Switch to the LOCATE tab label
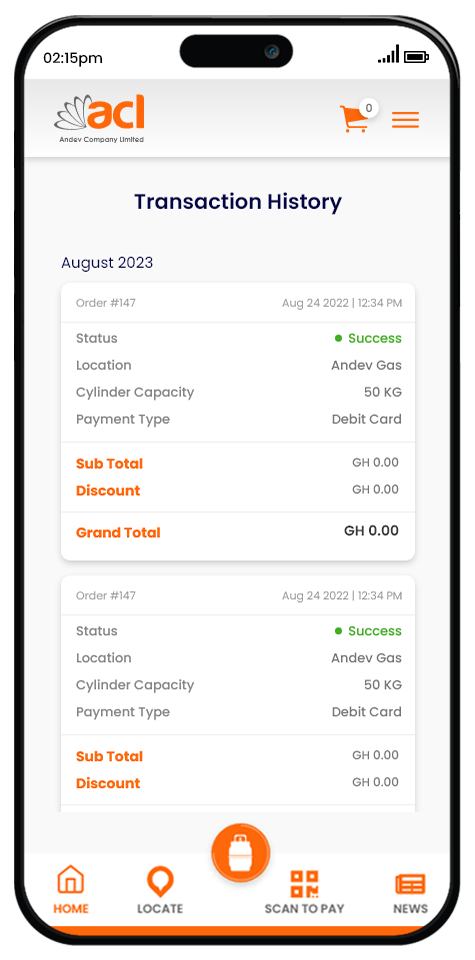This screenshot has height=960, width=475. [160, 909]
